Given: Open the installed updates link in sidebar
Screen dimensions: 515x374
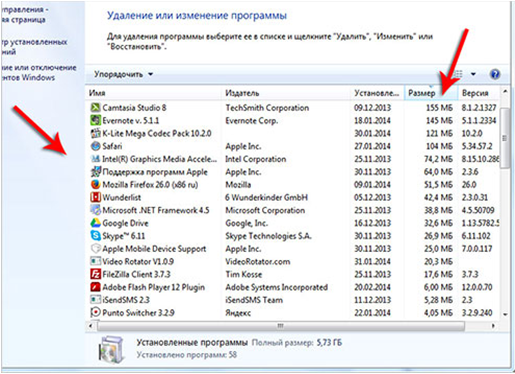Looking at the screenshot, I should click(x=34, y=47).
